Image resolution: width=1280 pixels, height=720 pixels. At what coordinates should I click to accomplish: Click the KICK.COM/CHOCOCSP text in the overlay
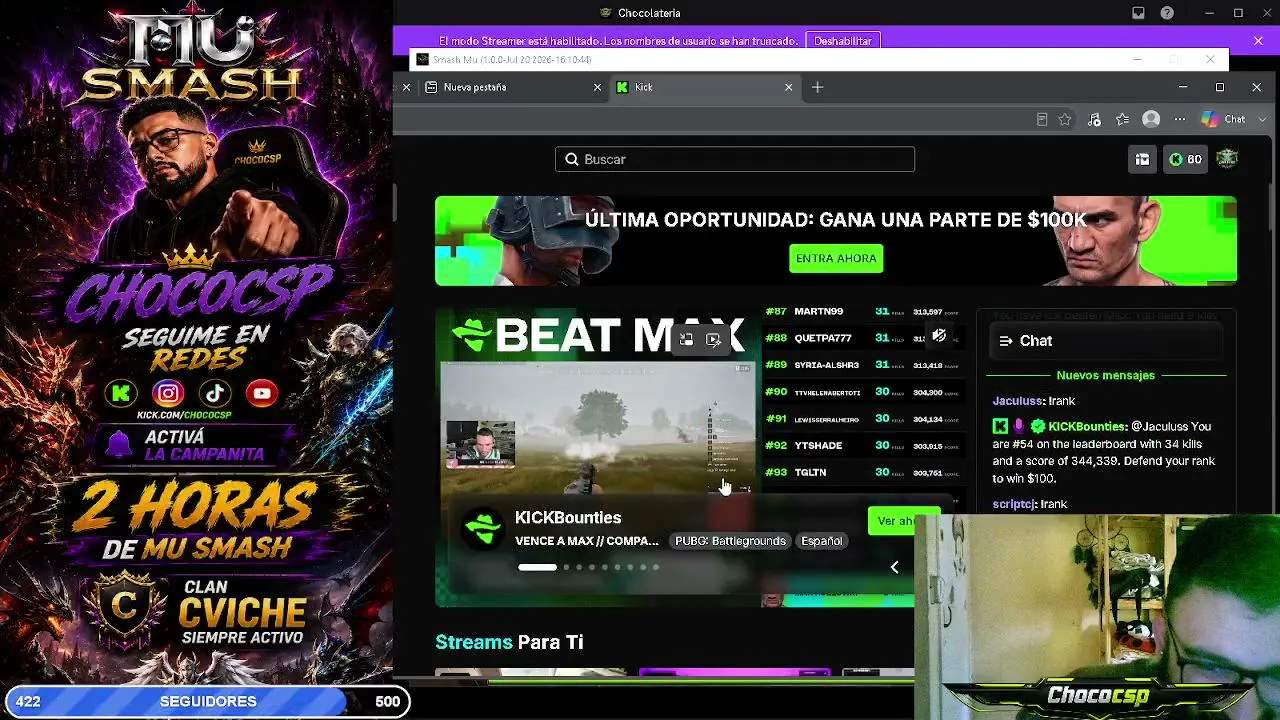pos(184,415)
